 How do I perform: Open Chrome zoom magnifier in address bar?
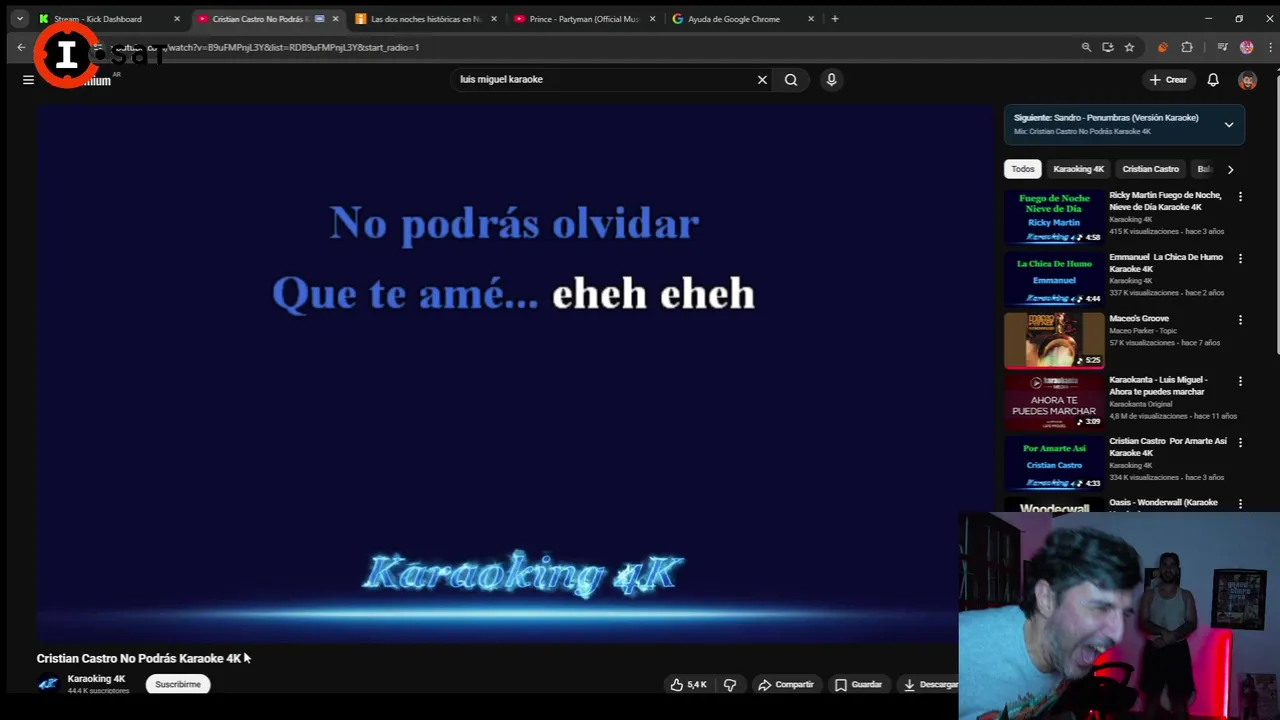pos(1086,47)
